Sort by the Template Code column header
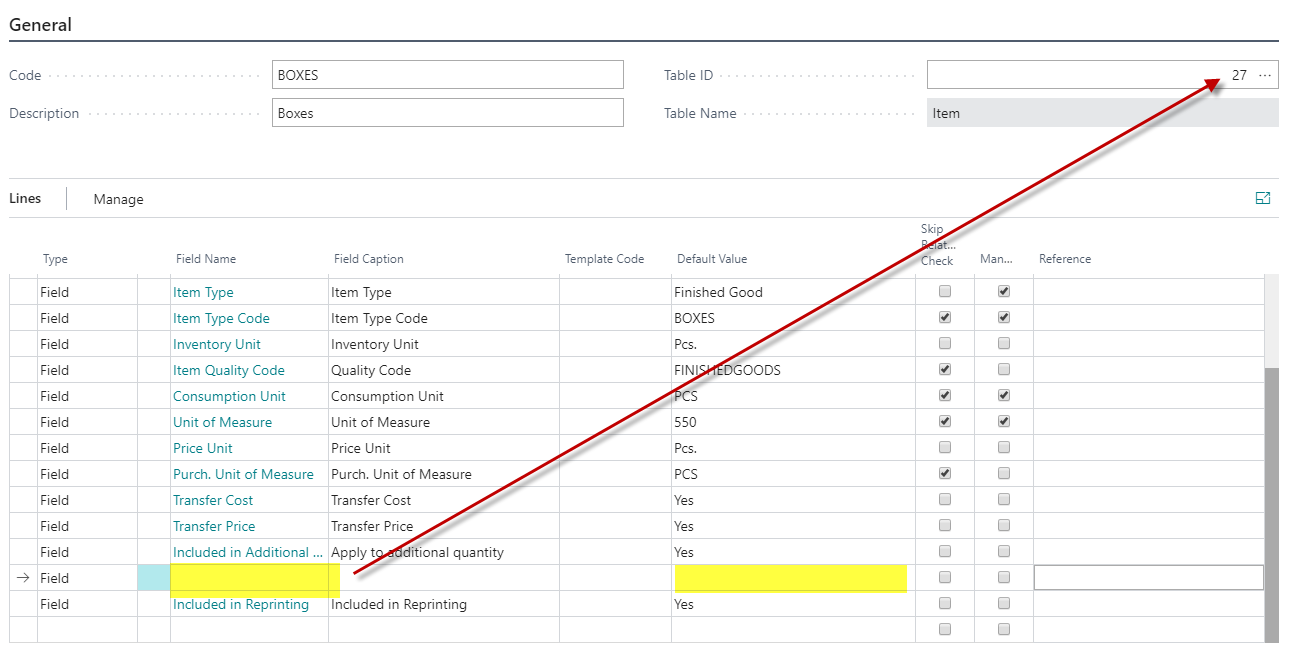This screenshot has width=1289, height=651. (x=604, y=259)
